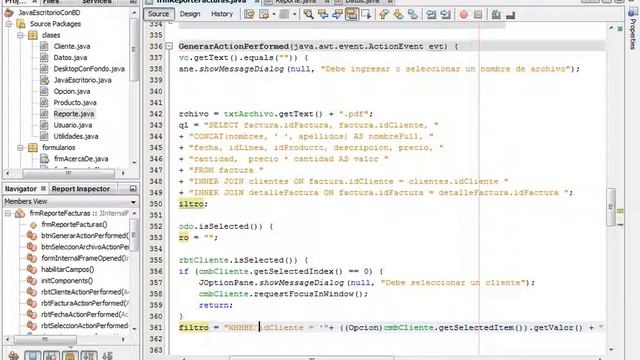
Task: Toggle Highlight Search in editor toolbar
Action: pyautogui.click(x=351, y=15)
